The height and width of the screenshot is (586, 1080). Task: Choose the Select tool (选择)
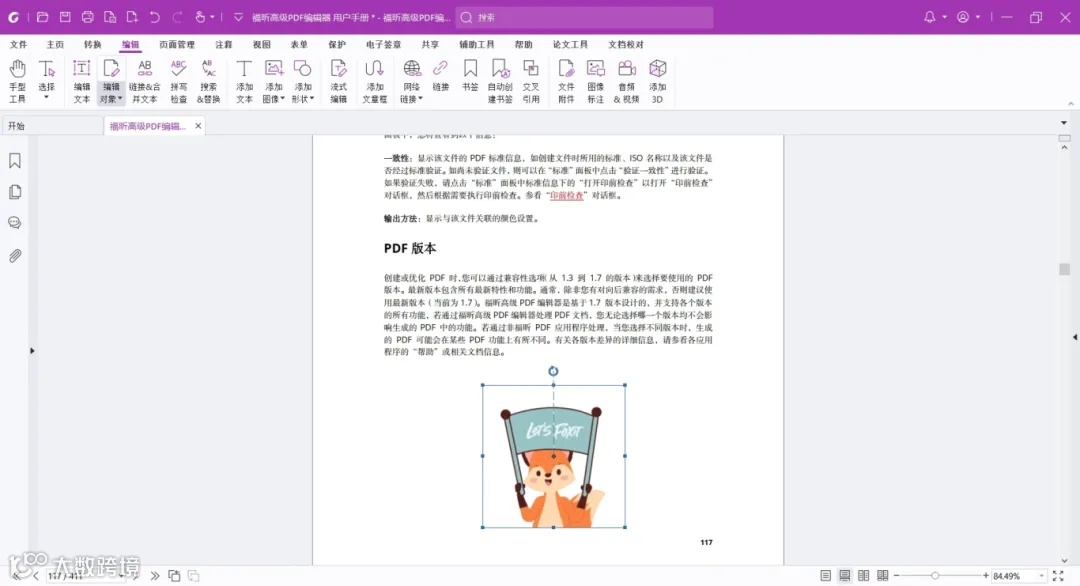click(46, 76)
